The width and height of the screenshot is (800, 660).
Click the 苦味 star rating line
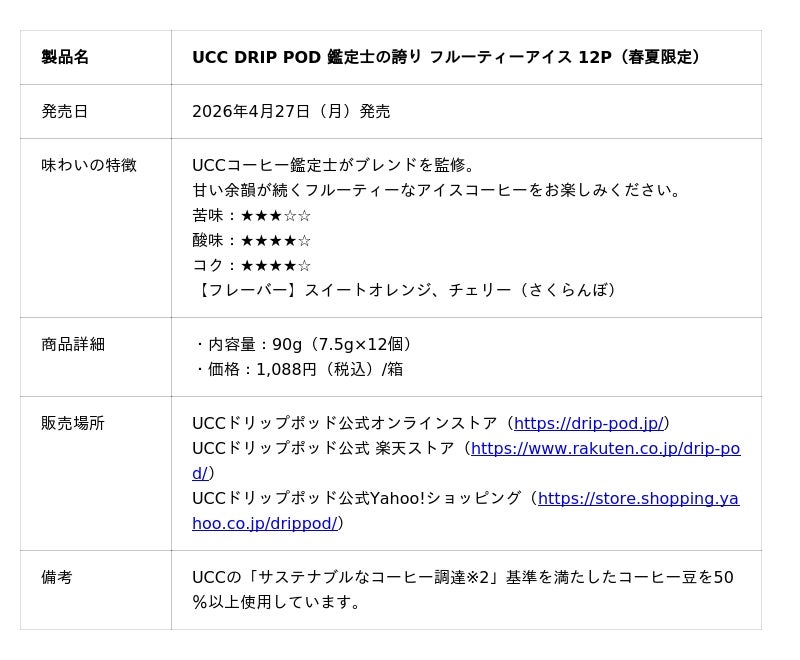(x=251, y=215)
